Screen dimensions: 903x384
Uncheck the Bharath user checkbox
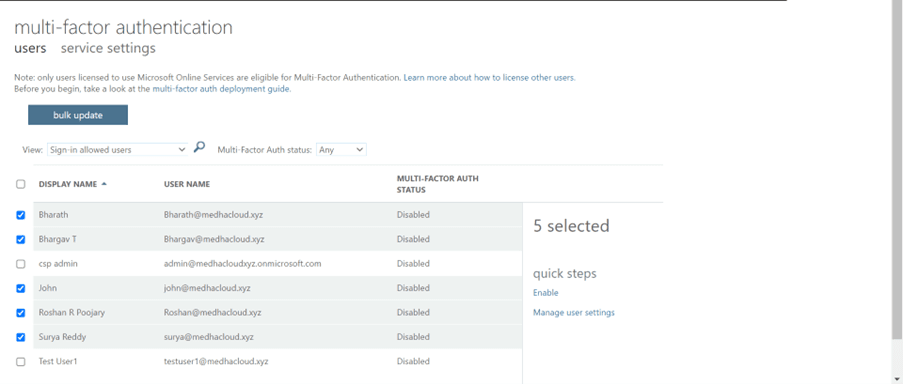point(21,215)
